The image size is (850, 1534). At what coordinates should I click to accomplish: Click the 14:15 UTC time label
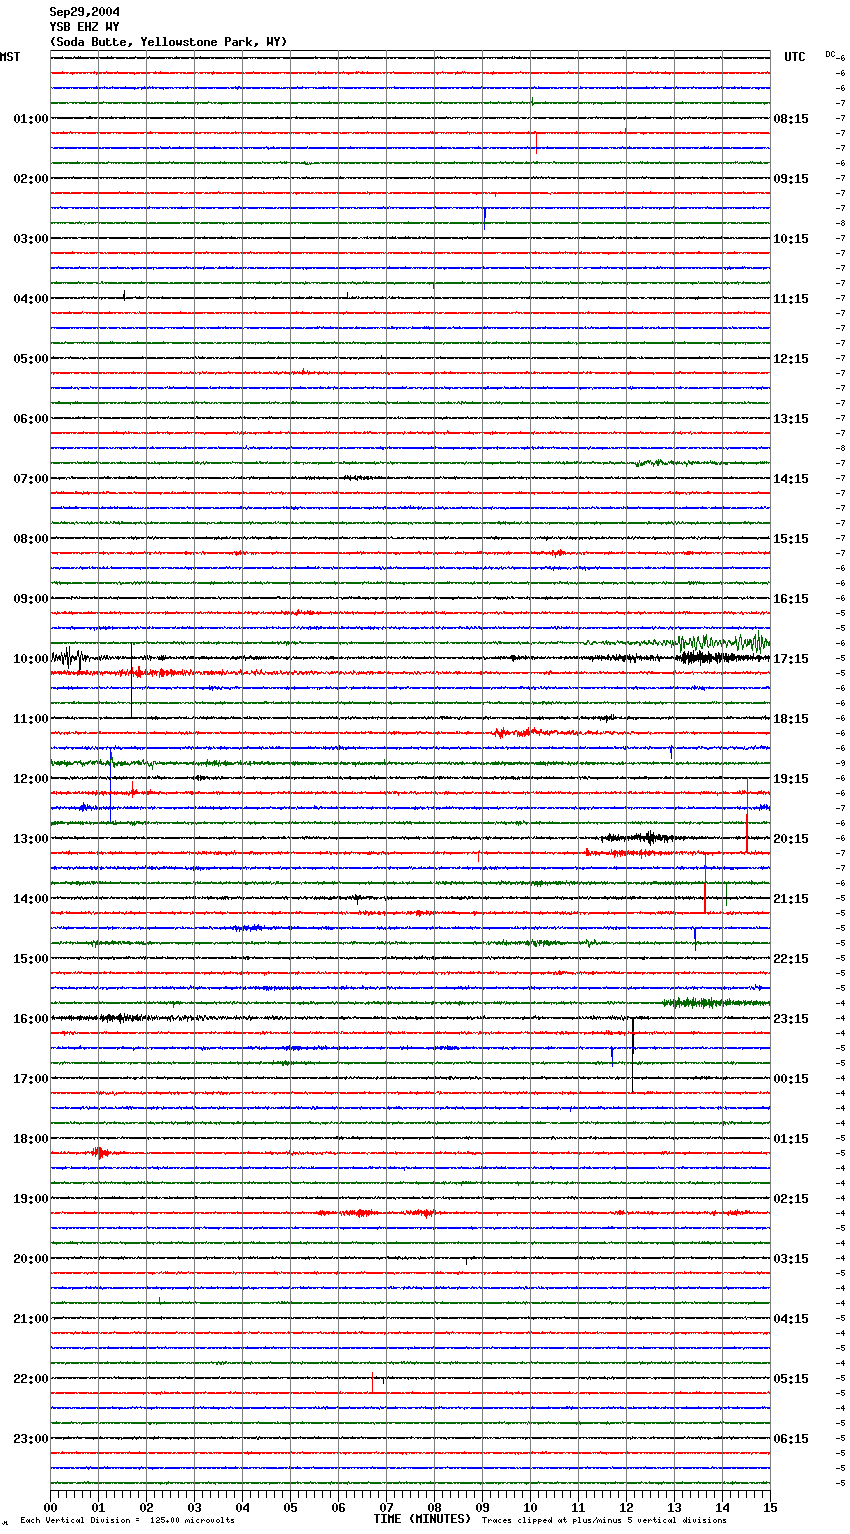(791, 479)
